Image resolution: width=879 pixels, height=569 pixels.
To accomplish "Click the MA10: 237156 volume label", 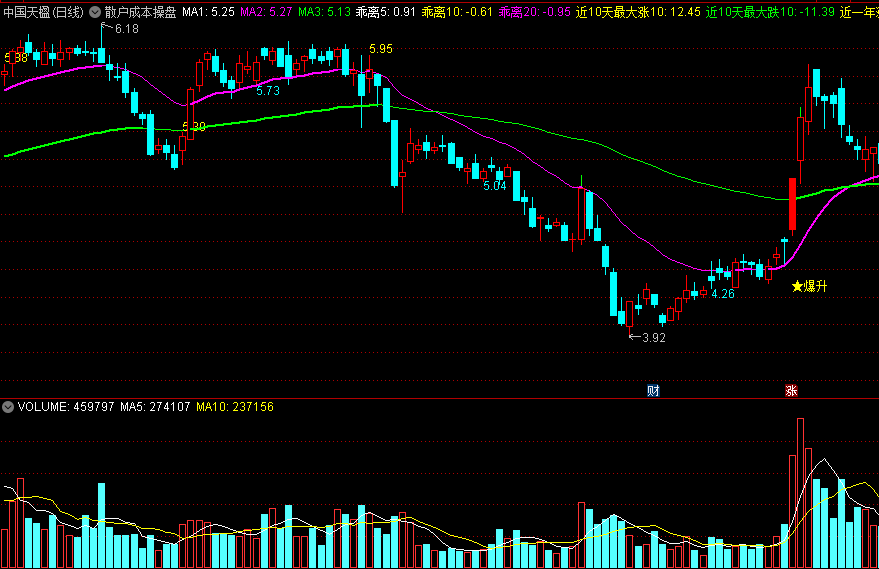I will 235,407.
